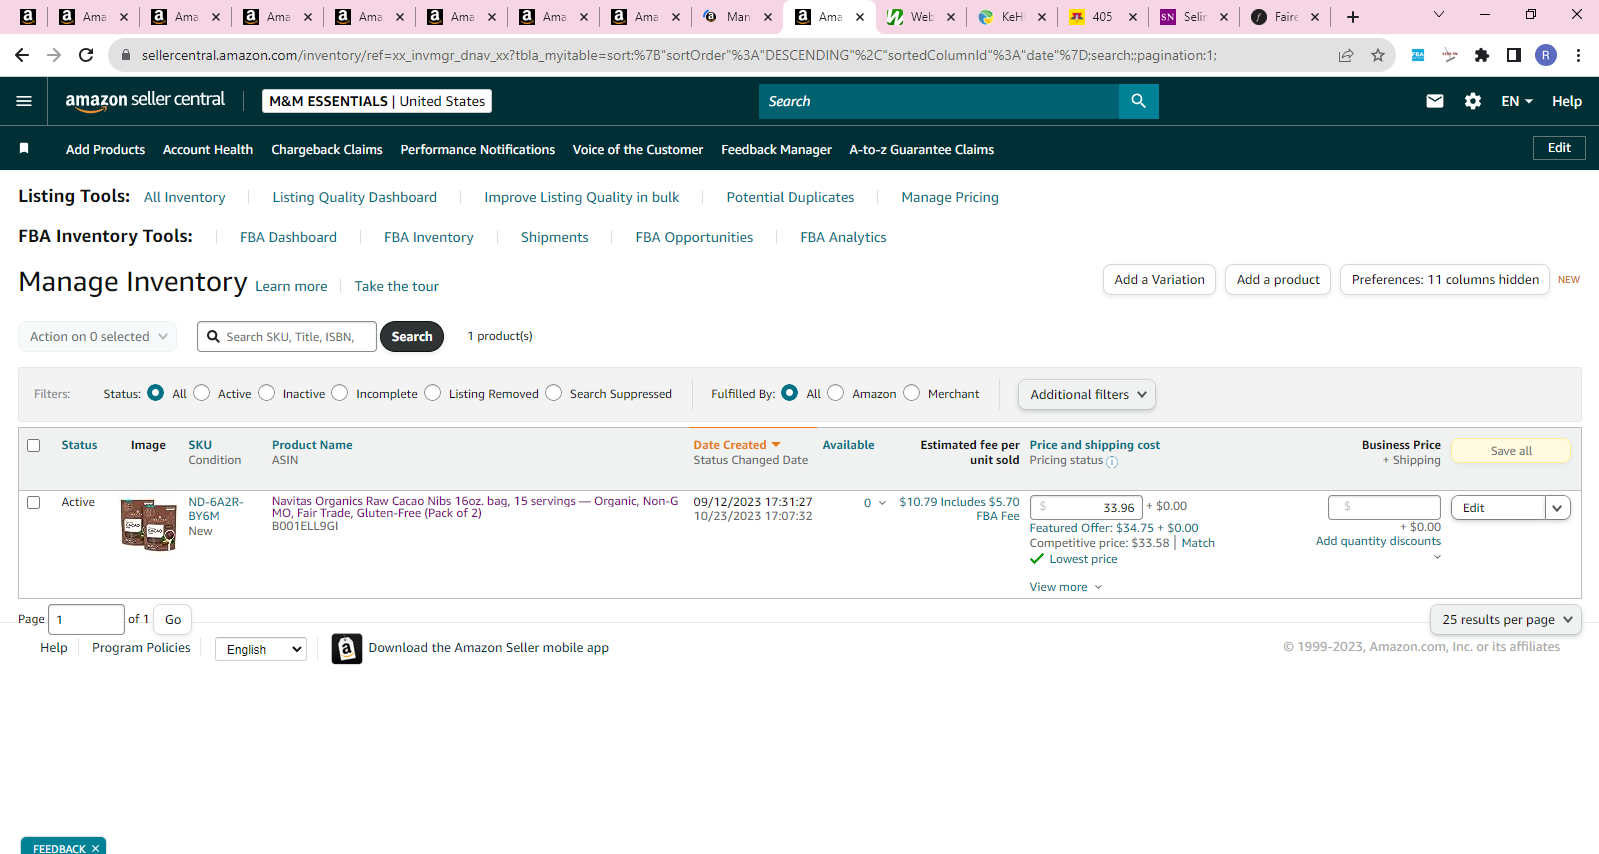
Task: Select the Inactive status filter
Action: (267, 393)
